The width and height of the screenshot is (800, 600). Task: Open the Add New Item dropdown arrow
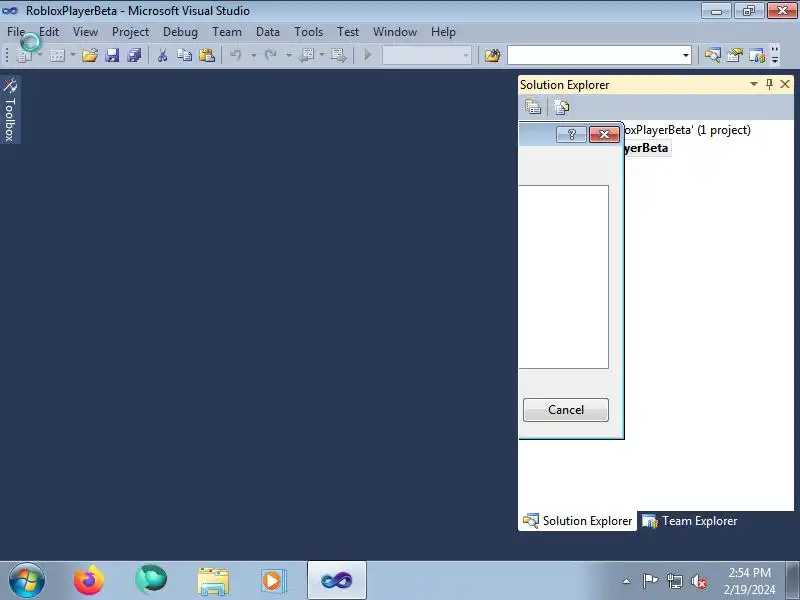click(x=72, y=55)
